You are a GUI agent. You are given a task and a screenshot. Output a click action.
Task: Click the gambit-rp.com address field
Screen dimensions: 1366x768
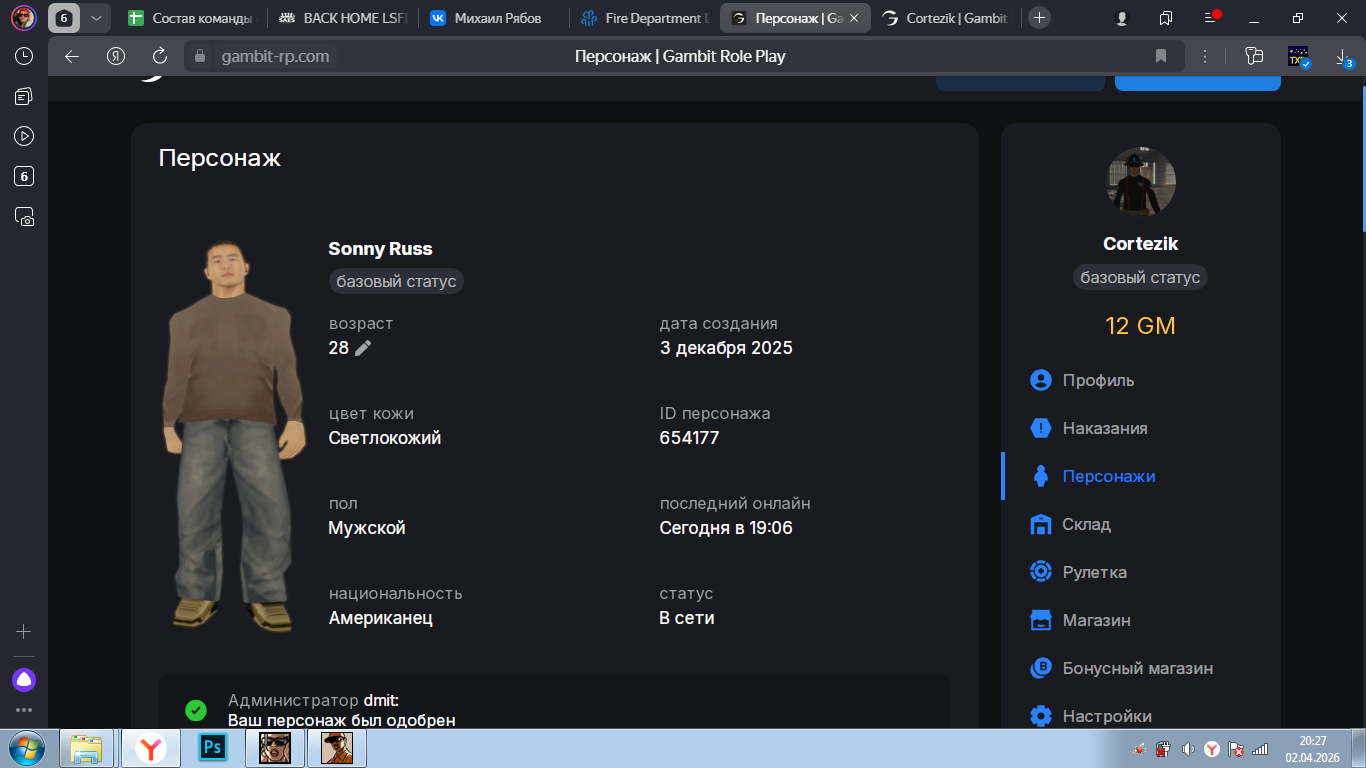pyautogui.click(x=275, y=56)
